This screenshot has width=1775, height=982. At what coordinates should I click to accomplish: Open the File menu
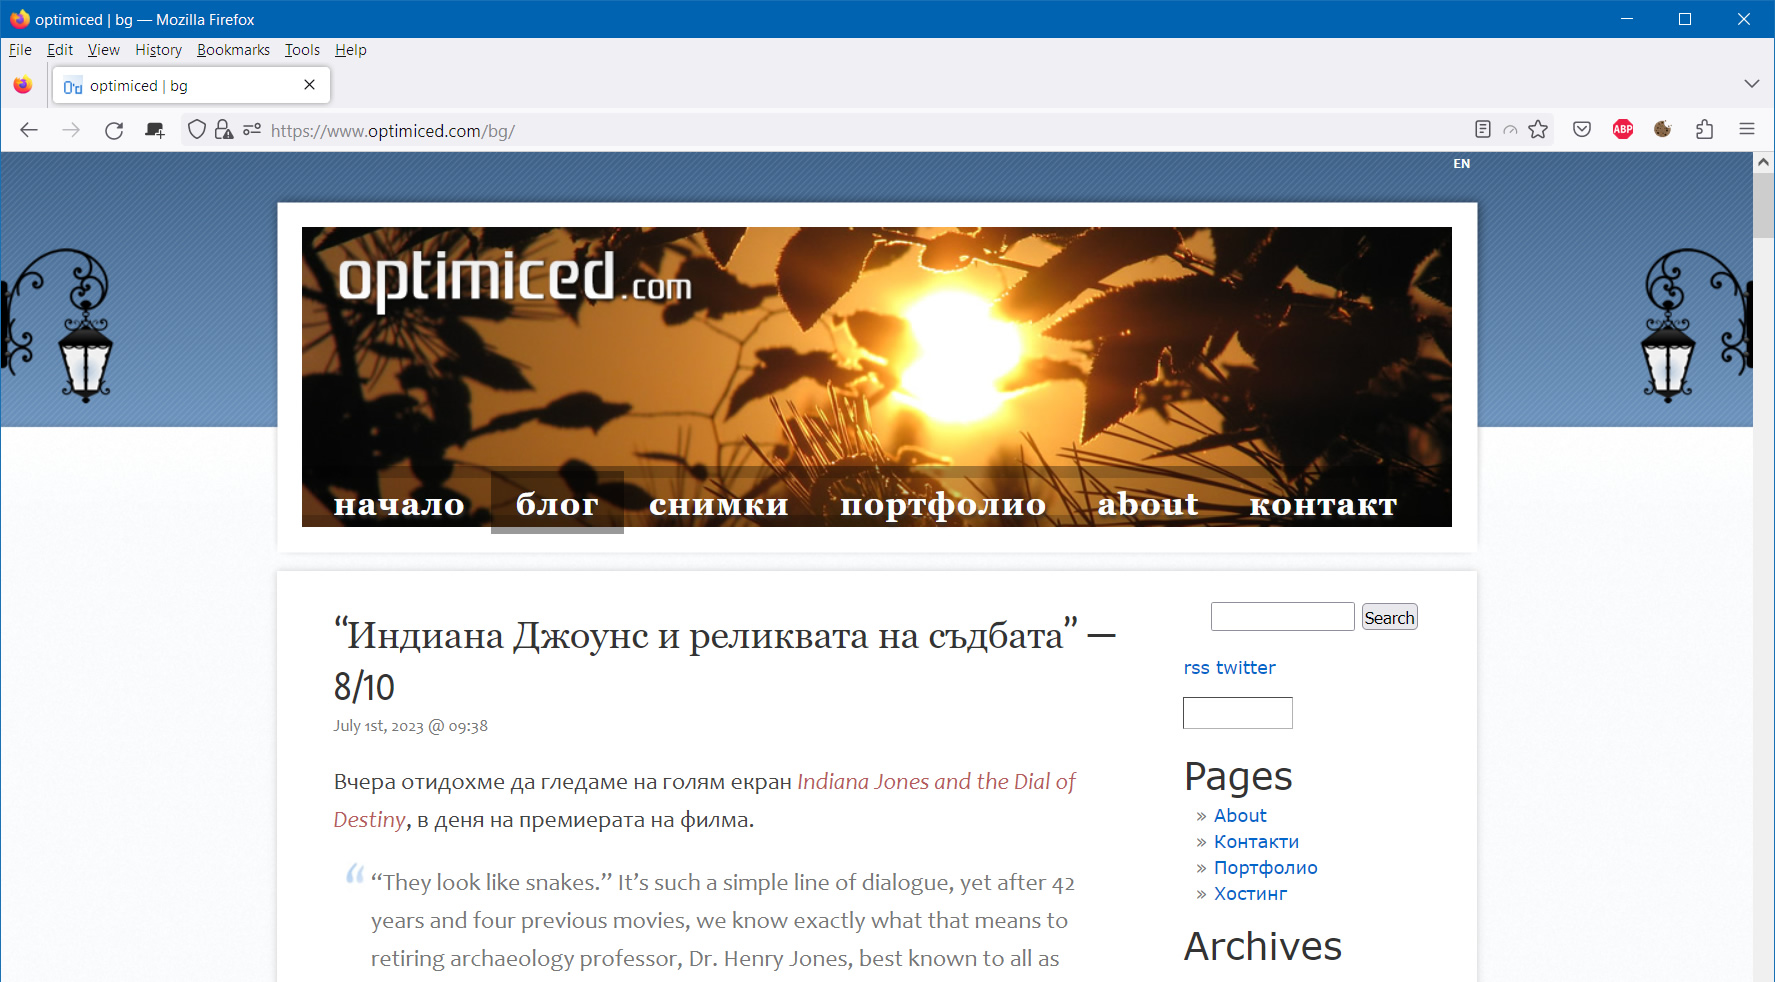20,50
